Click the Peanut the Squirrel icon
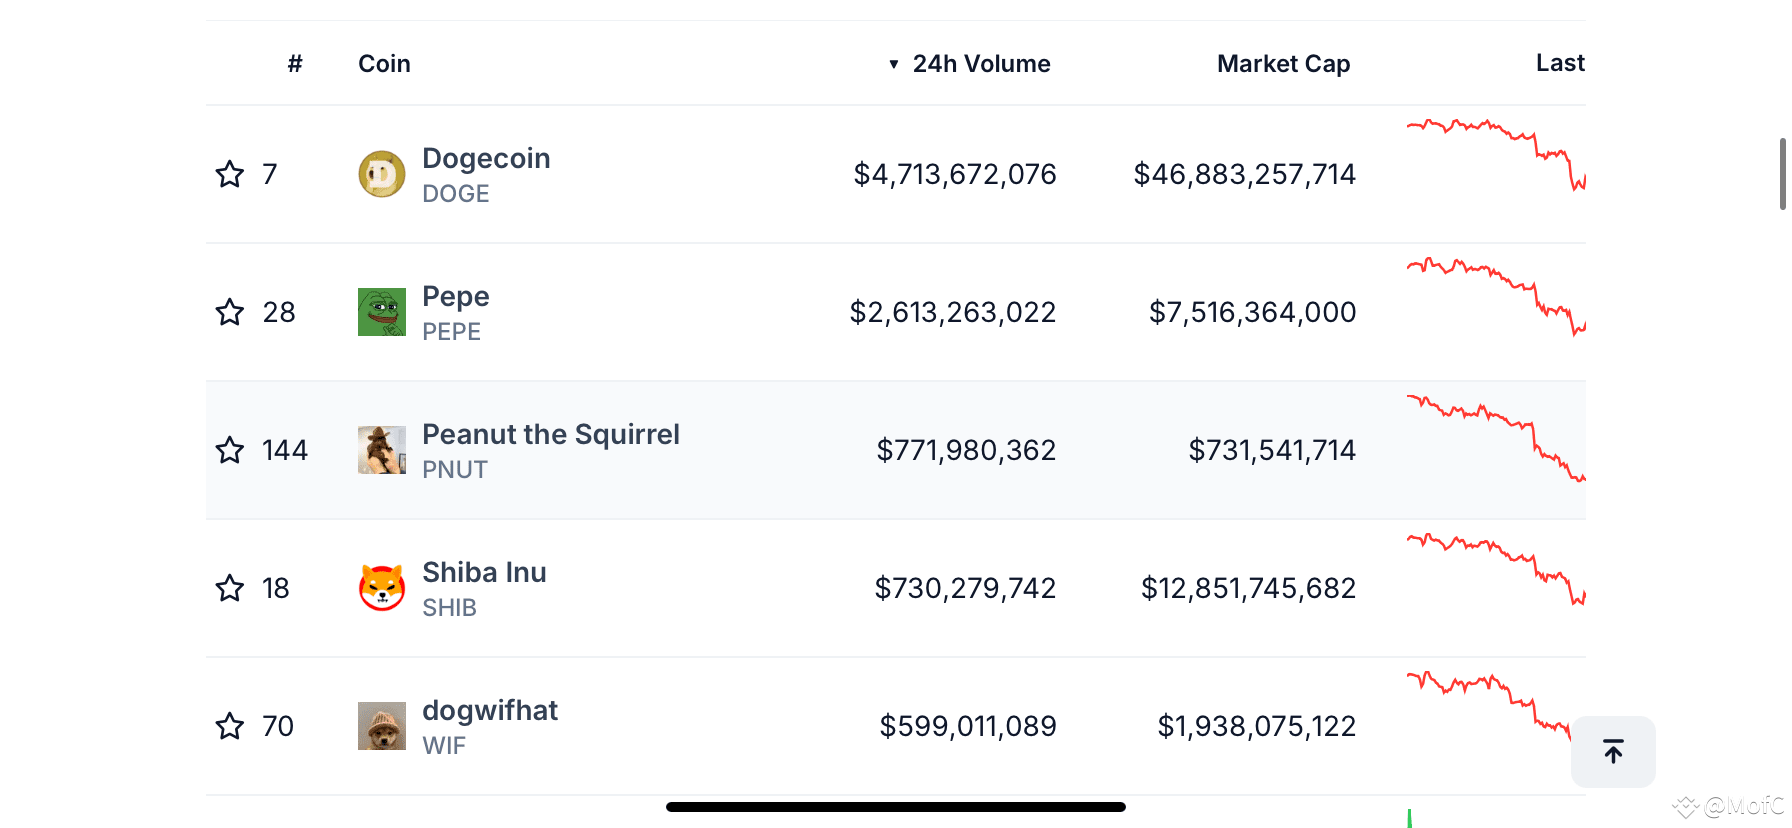 click(x=382, y=450)
